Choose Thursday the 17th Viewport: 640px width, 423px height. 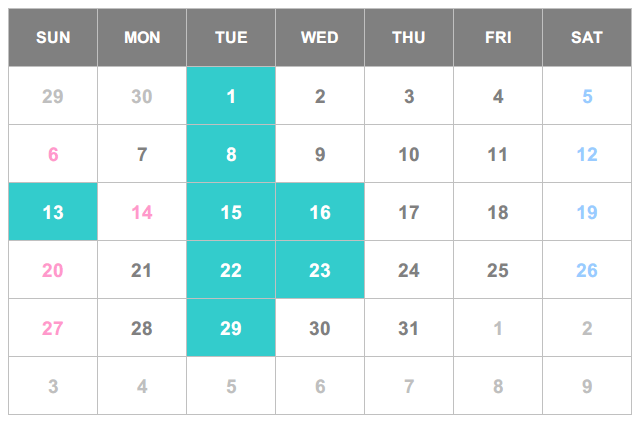[x=409, y=212]
